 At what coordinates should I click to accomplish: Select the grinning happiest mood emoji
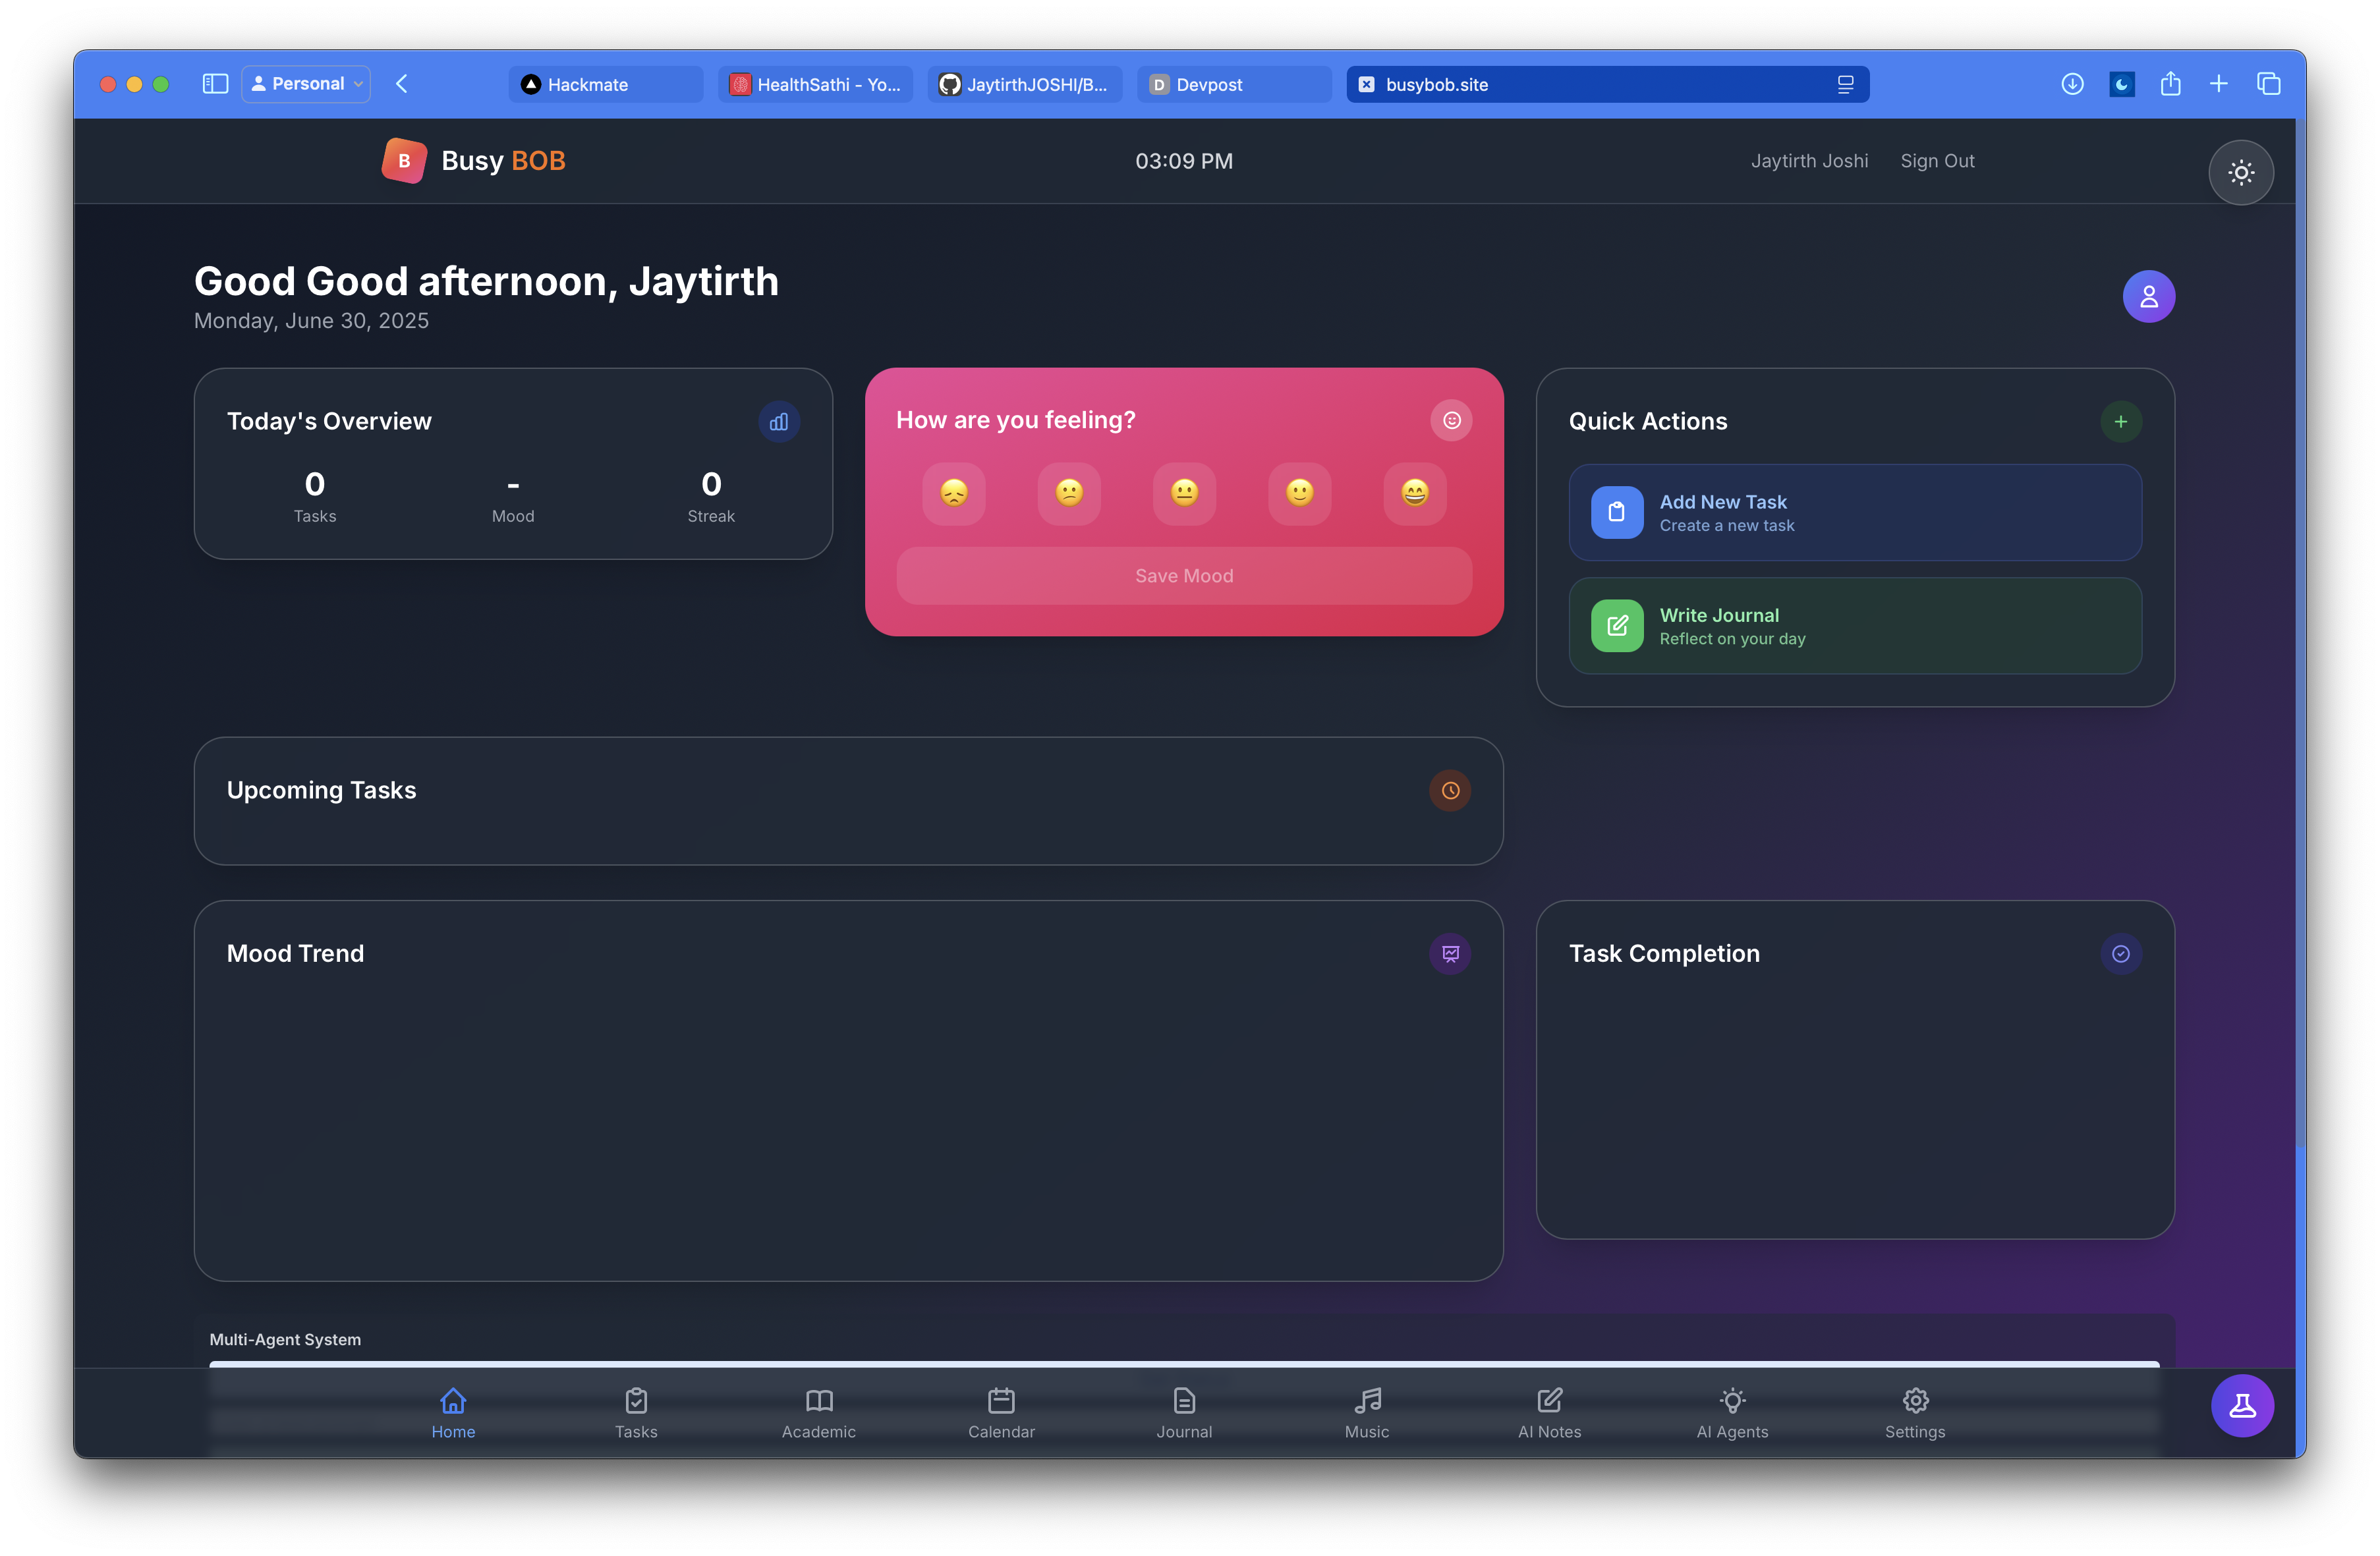tap(1414, 493)
